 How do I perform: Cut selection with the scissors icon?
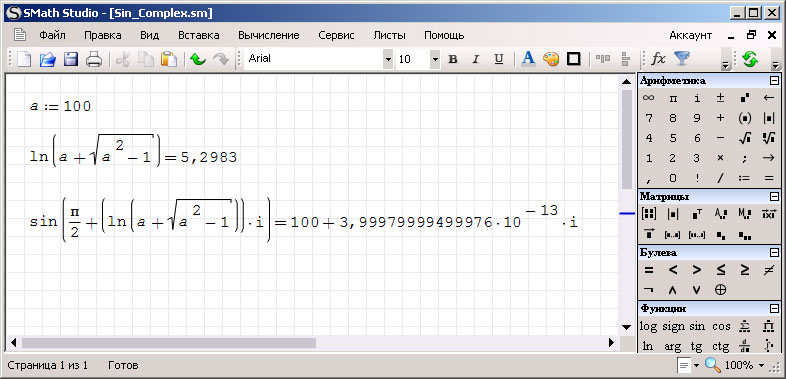(123, 59)
